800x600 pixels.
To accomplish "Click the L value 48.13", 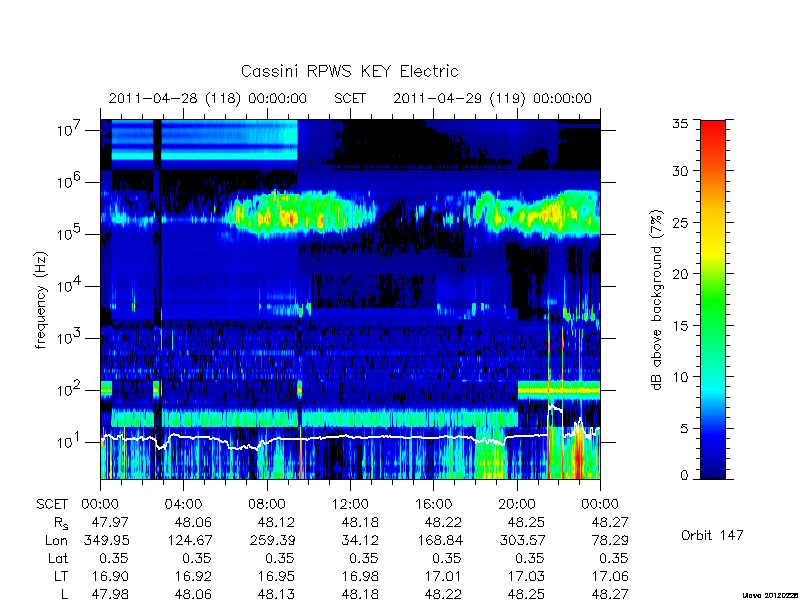I will pyautogui.click(x=277, y=594).
